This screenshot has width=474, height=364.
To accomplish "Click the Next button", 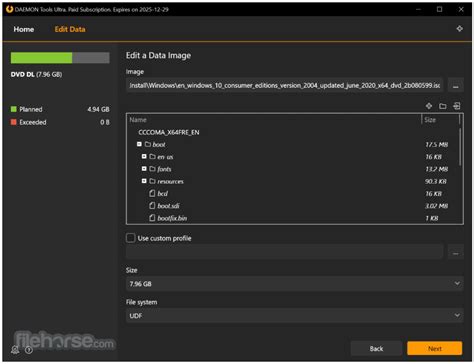I will pos(435,349).
